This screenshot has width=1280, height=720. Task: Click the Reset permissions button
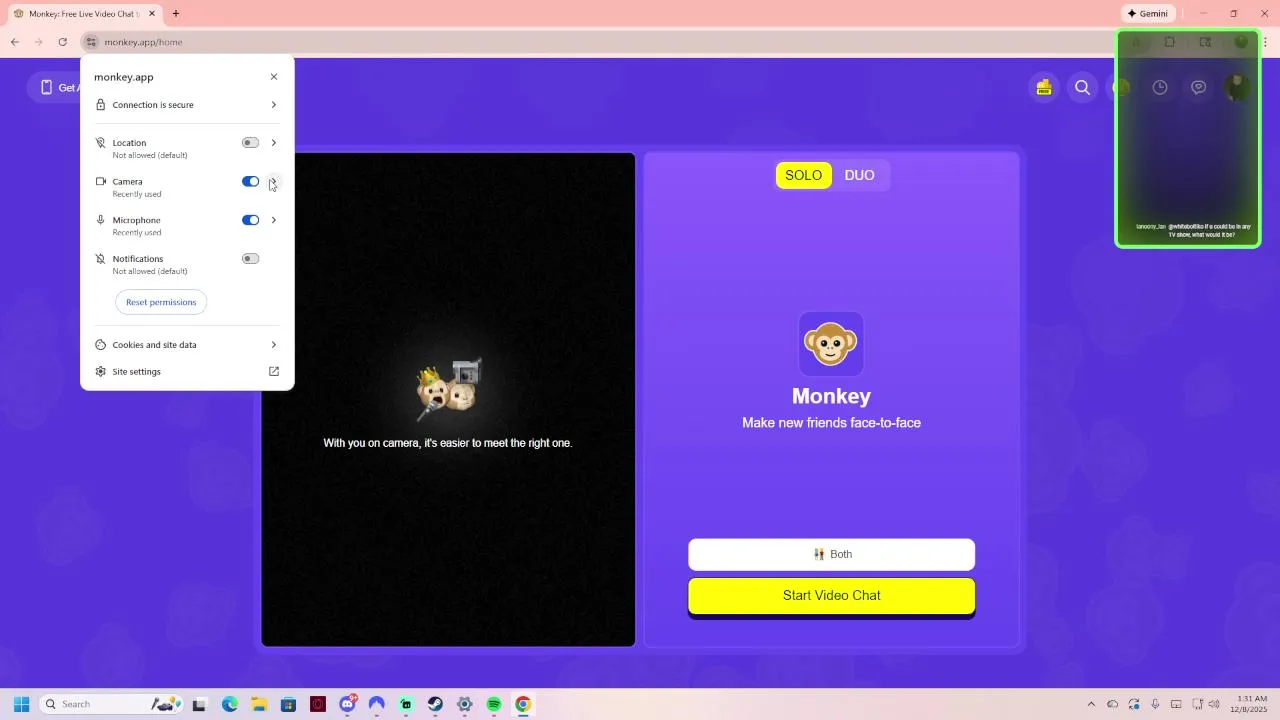click(161, 302)
